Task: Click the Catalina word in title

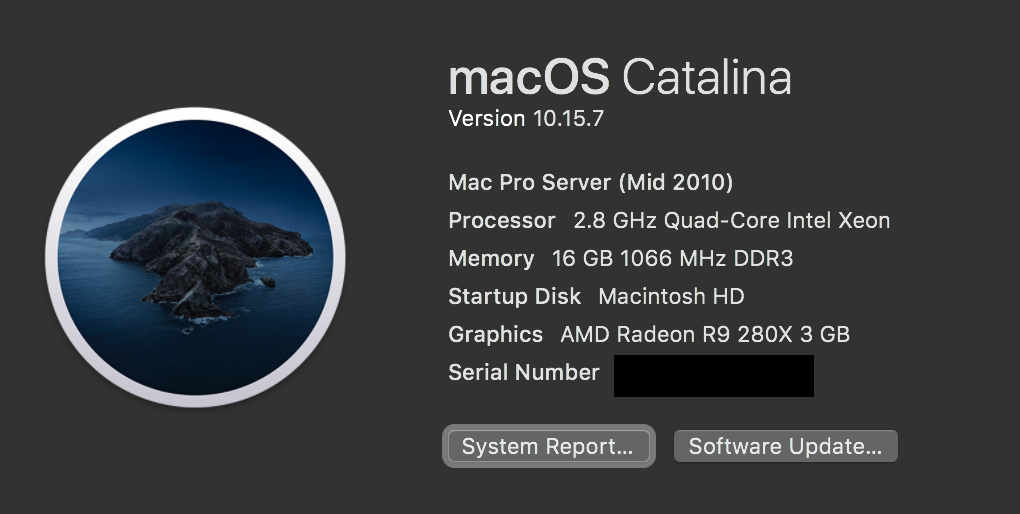Action: [x=707, y=77]
